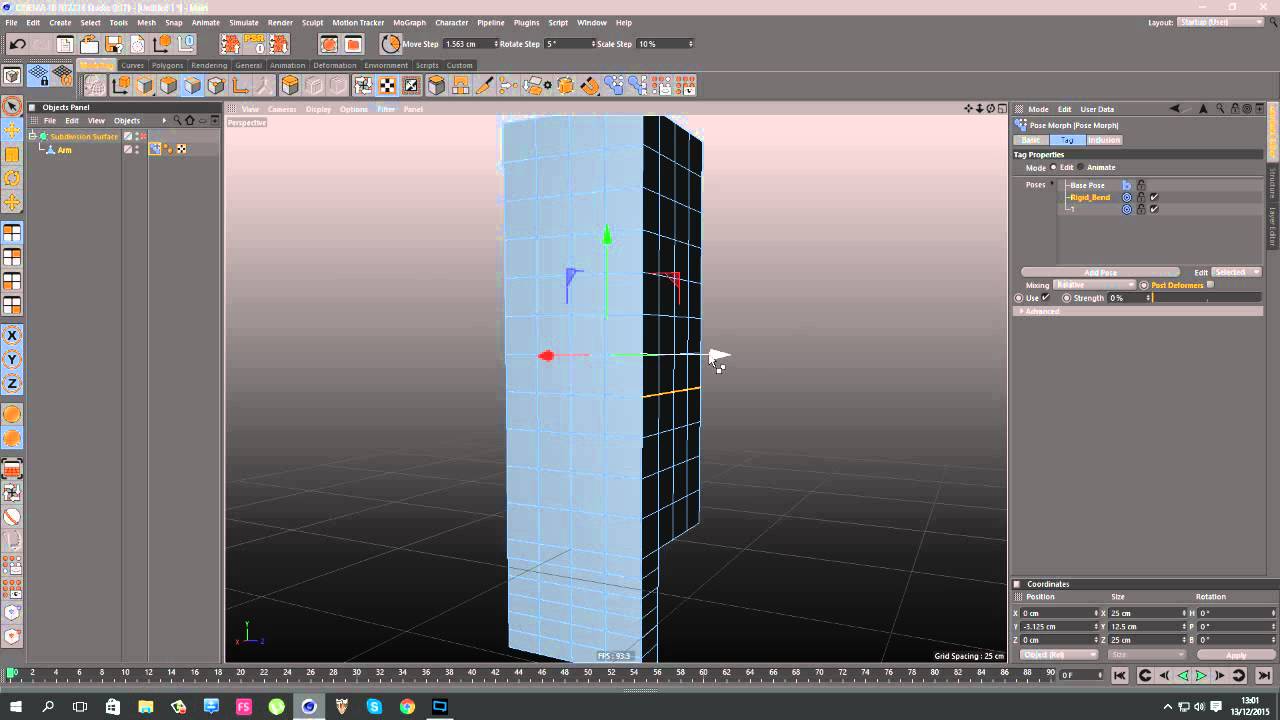
Task: Click the back arrow in attributes panel
Action: point(1174,109)
